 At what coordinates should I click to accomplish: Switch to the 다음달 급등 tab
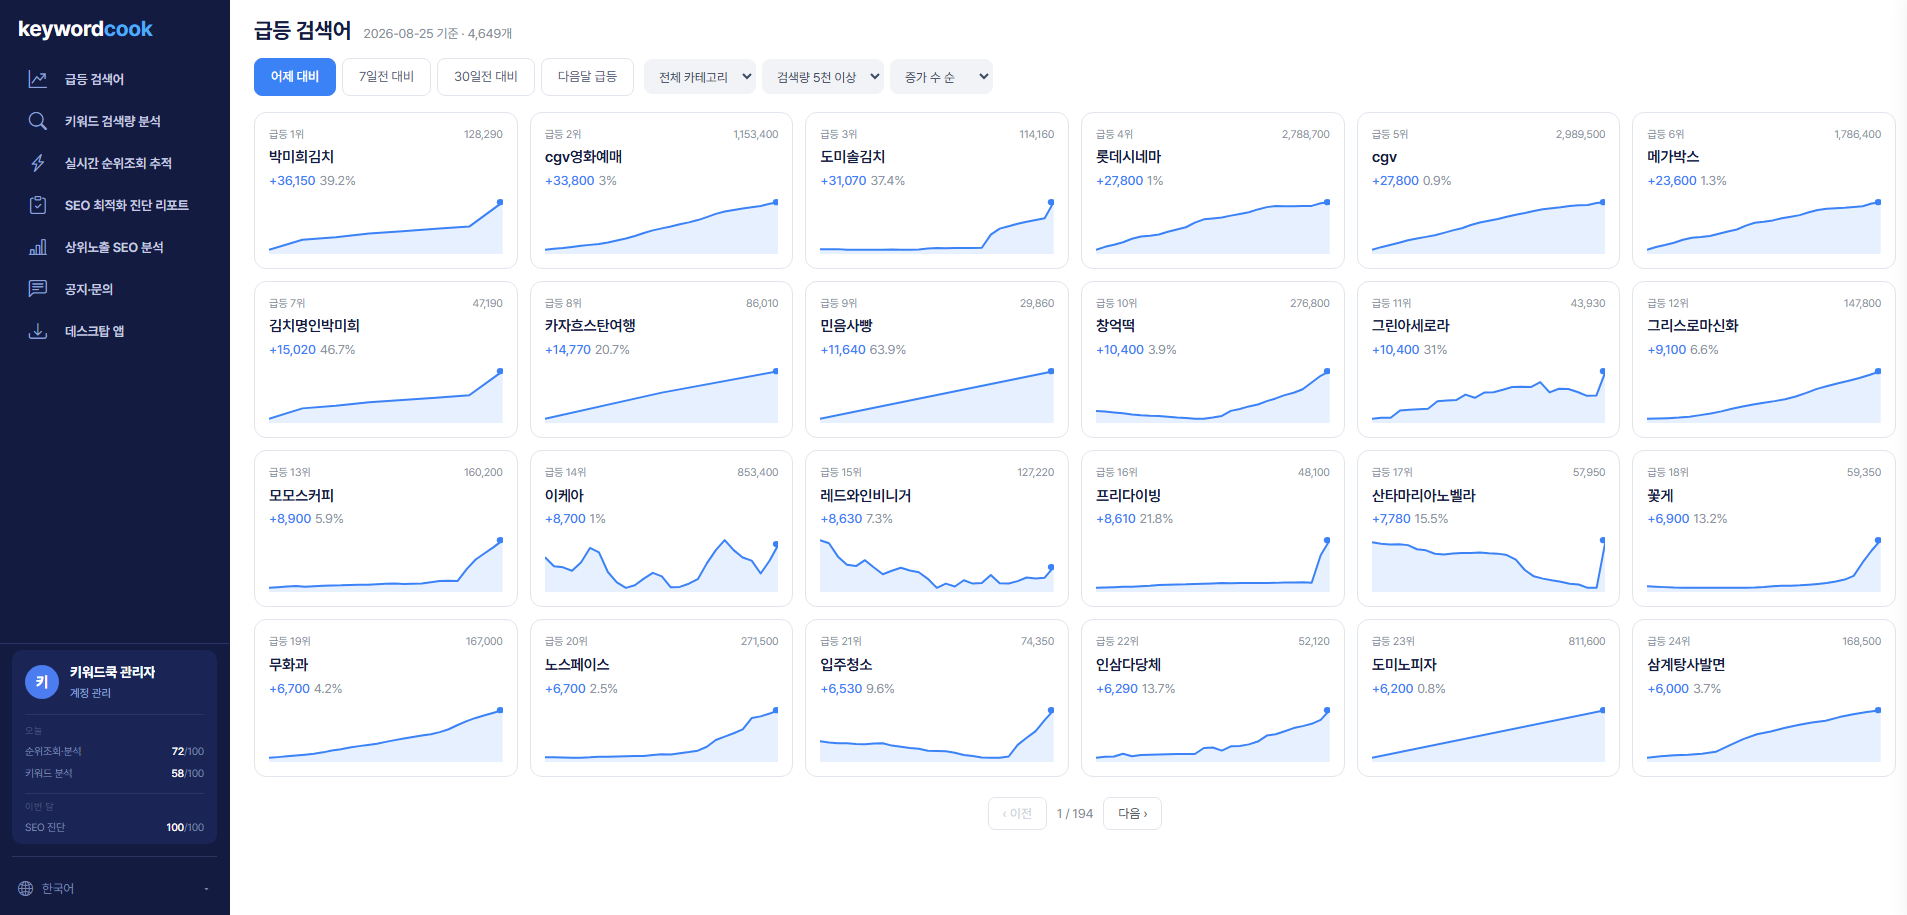[587, 77]
